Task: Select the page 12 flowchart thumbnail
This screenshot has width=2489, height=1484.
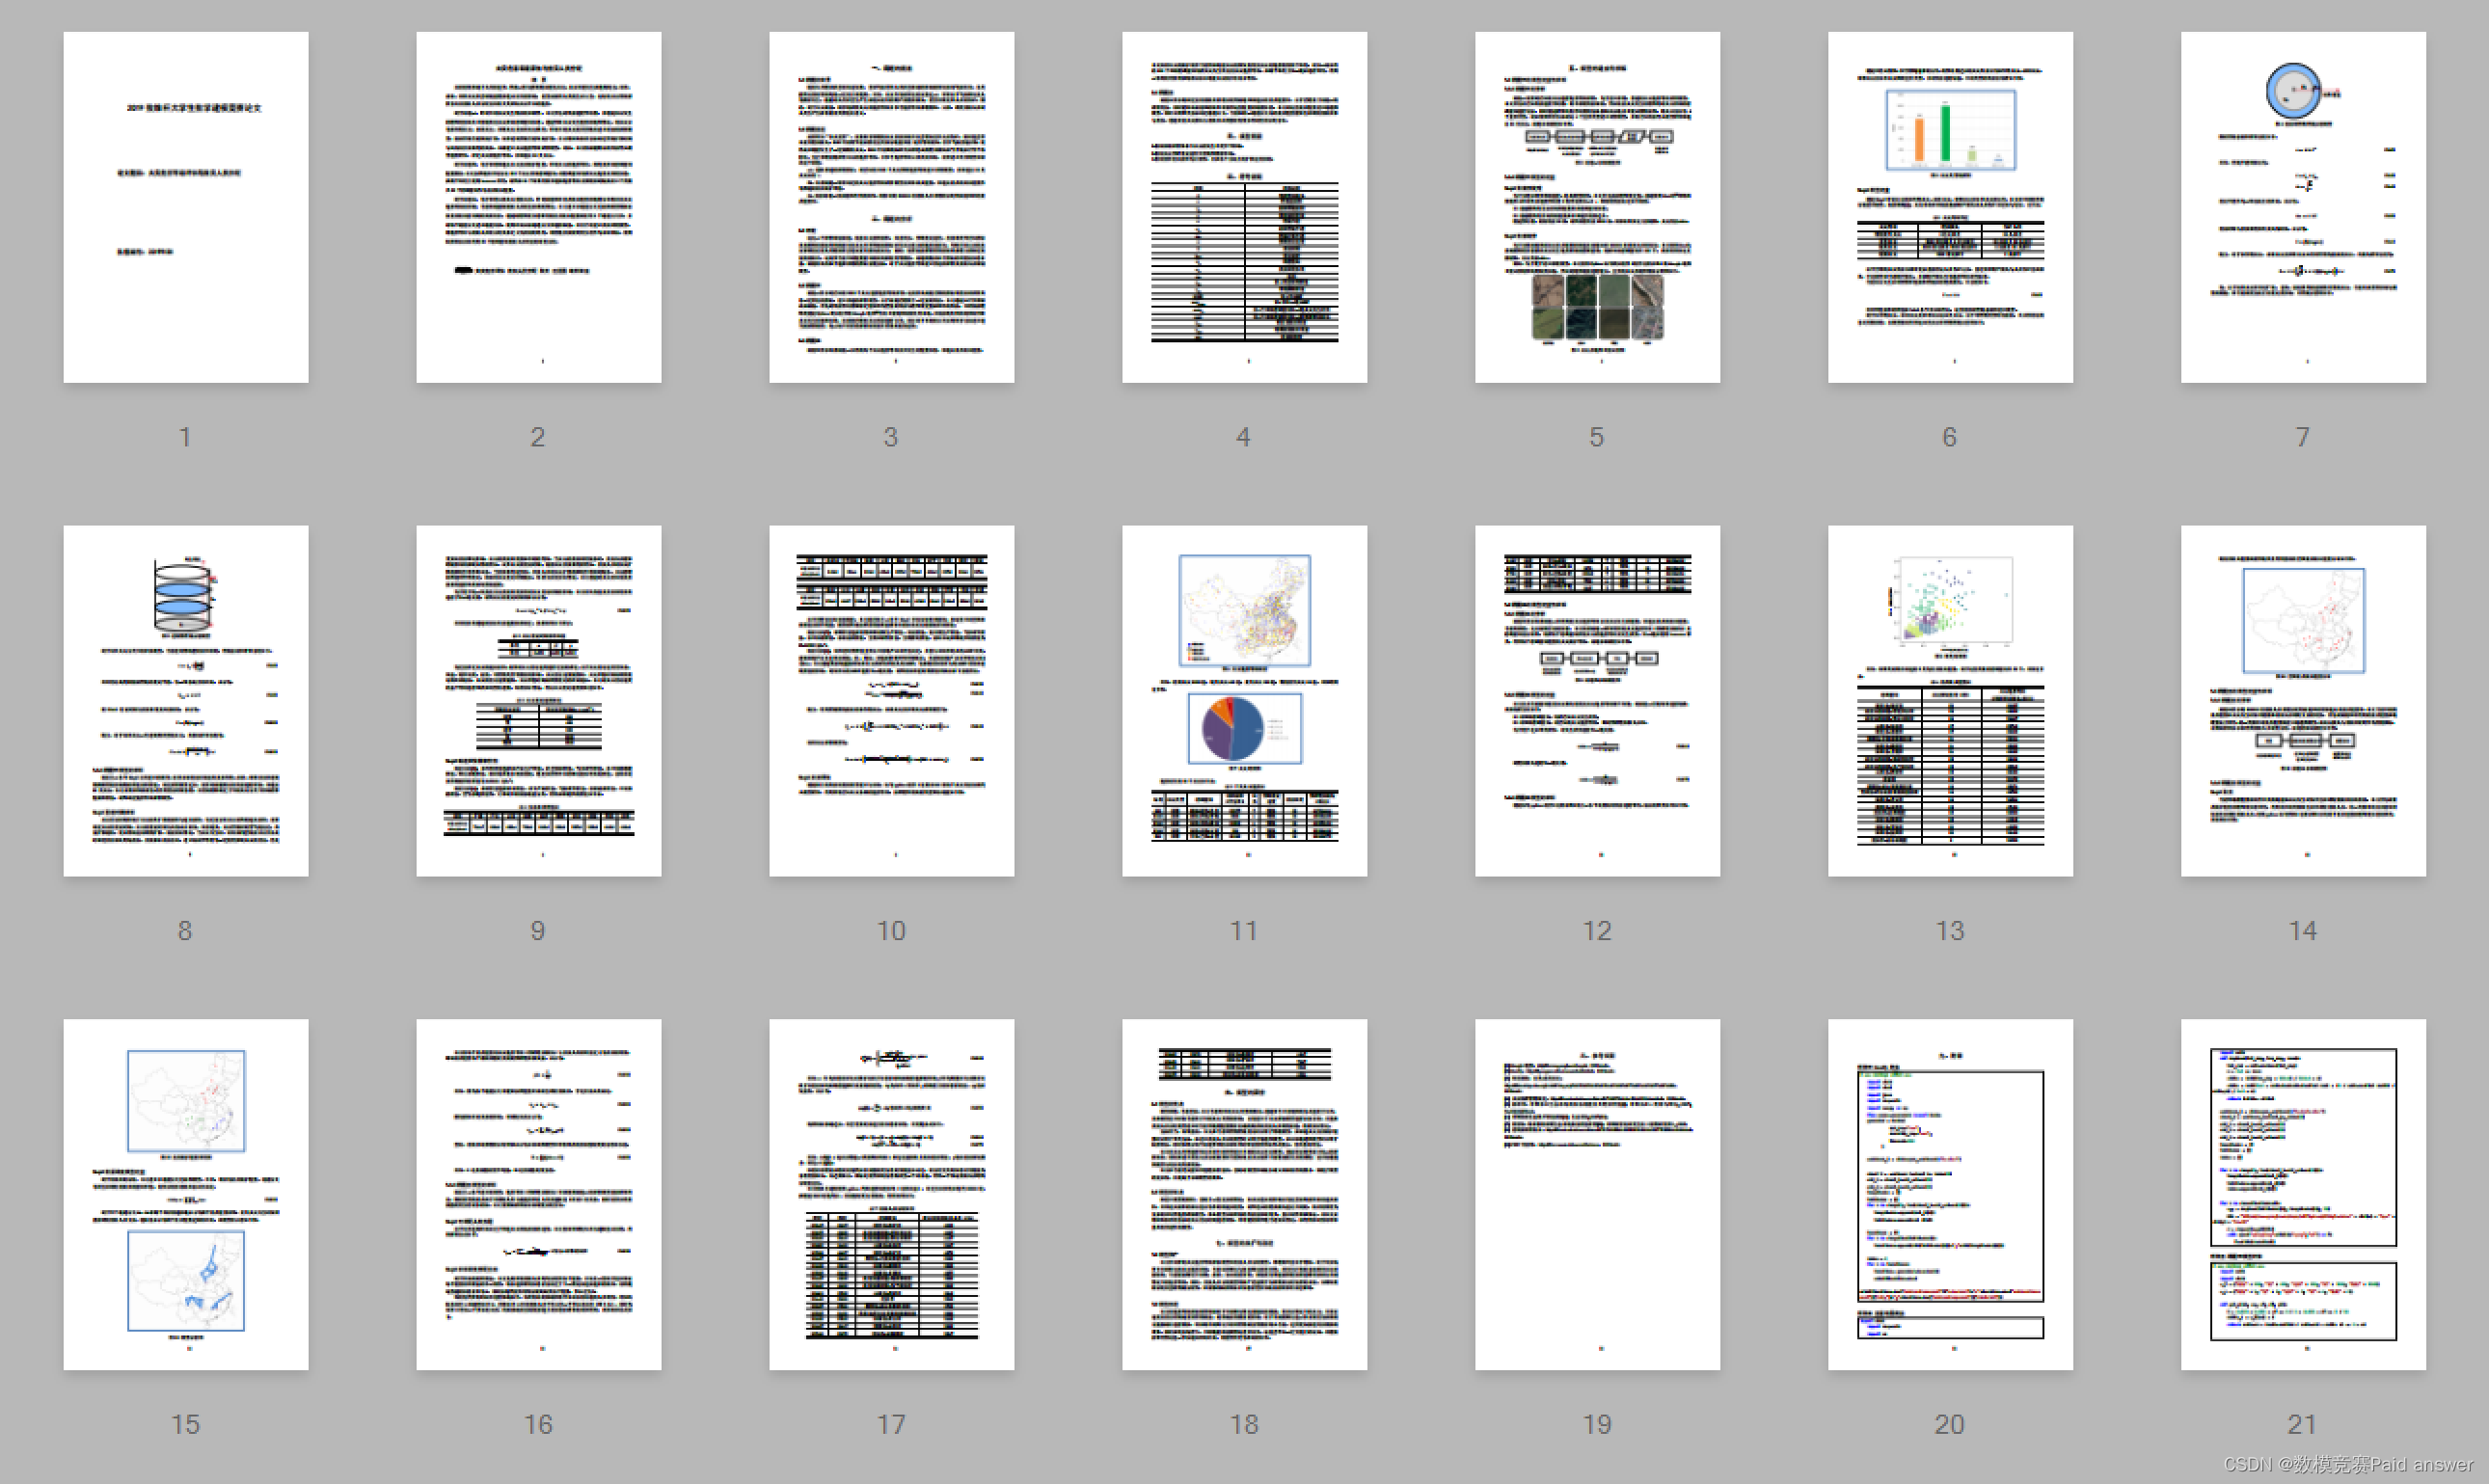Action: [1597, 701]
